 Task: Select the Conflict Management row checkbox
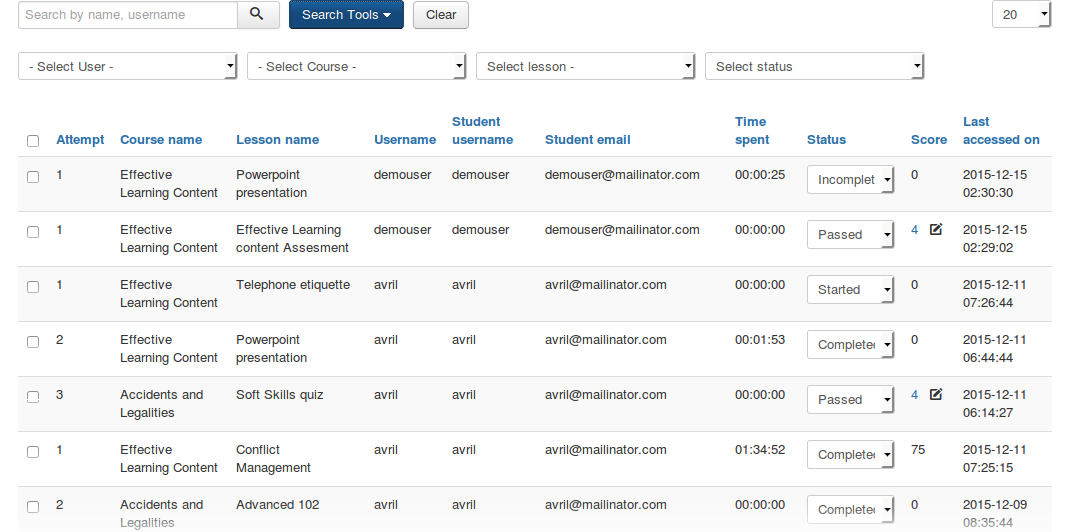click(x=33, y=452)
